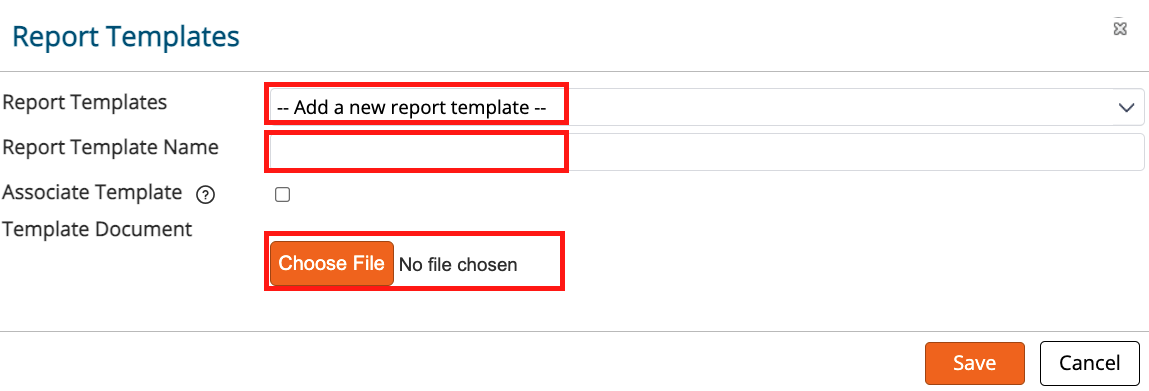Click the 'No file chosen' text

[458, 264]
